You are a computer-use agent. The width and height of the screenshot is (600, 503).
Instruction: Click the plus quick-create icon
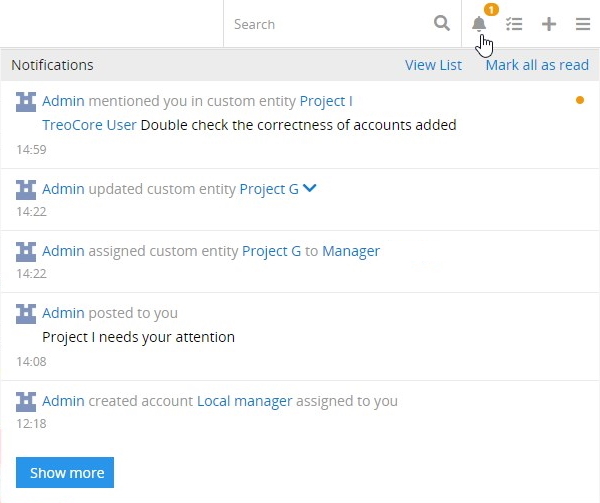tap(548, 24)
